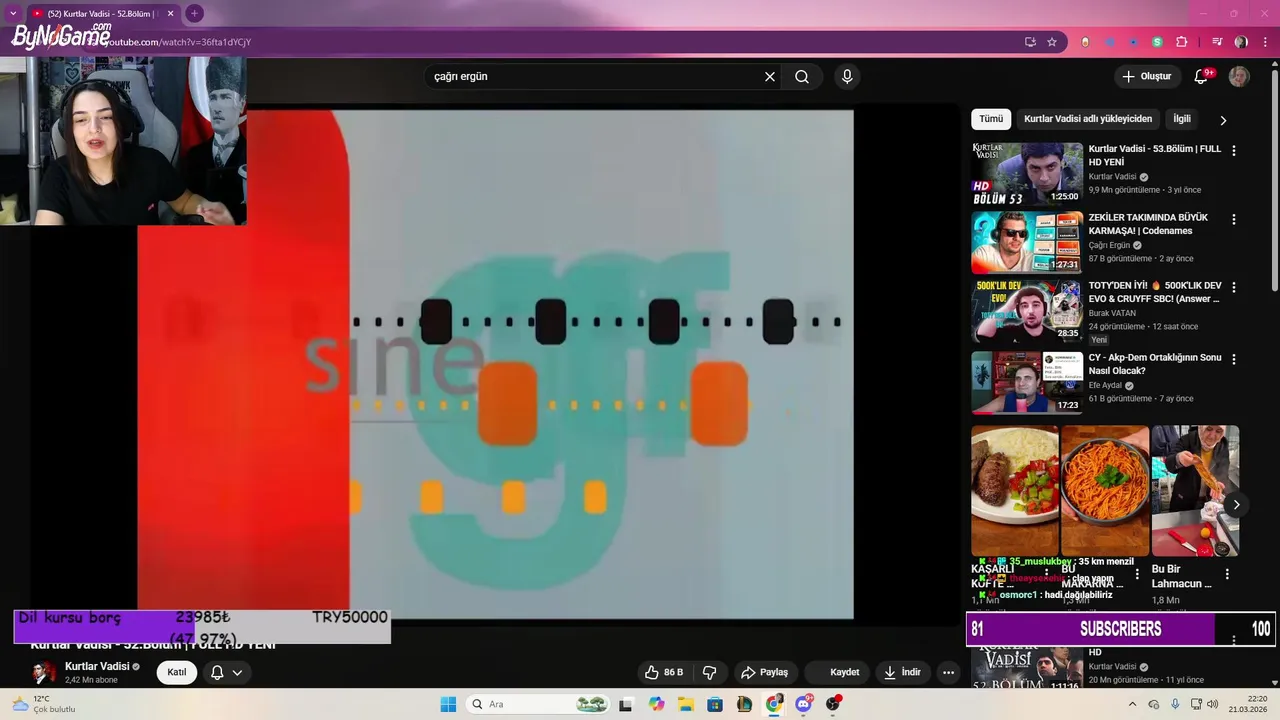This screenshot has width=1280, height=720.
Task: Select the İlgili filter chip
Action: tap(1182, 119)
